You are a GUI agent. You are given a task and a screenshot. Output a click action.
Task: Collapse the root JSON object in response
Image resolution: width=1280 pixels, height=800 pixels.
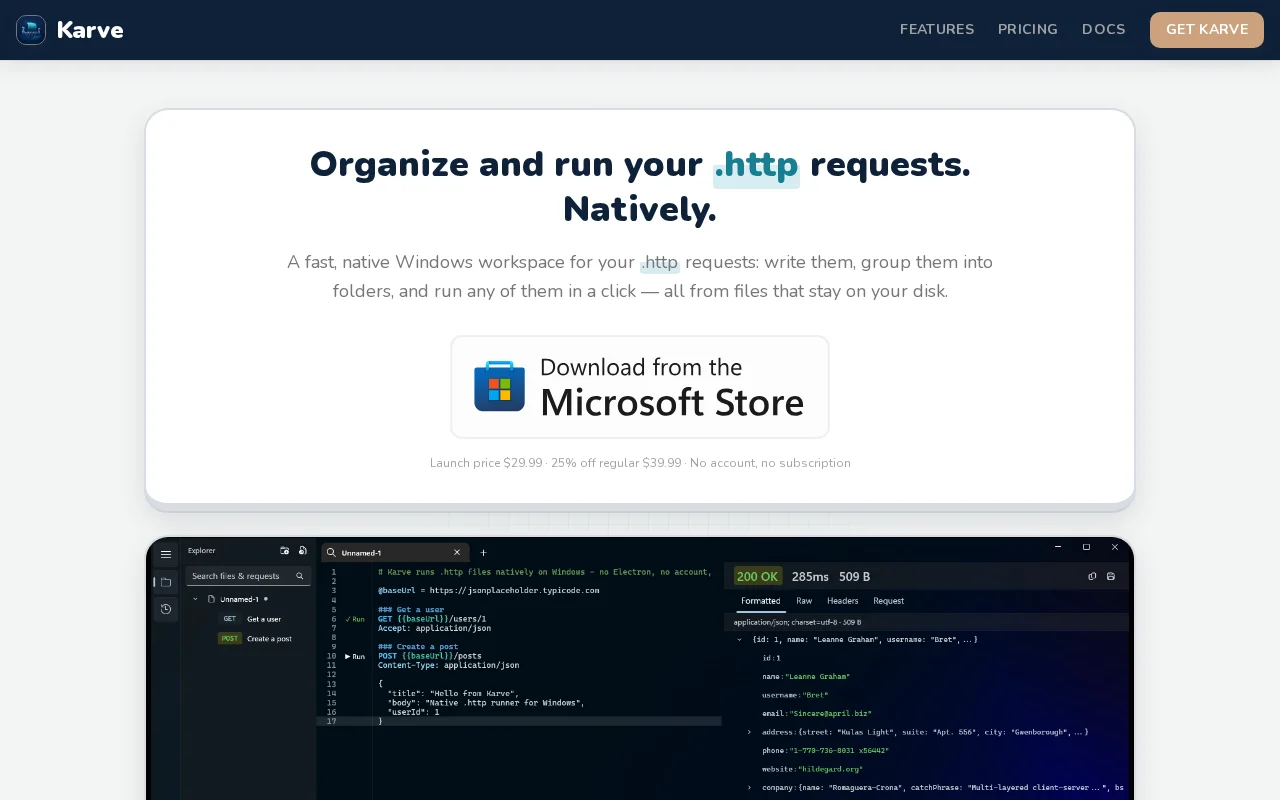point(740,639)
